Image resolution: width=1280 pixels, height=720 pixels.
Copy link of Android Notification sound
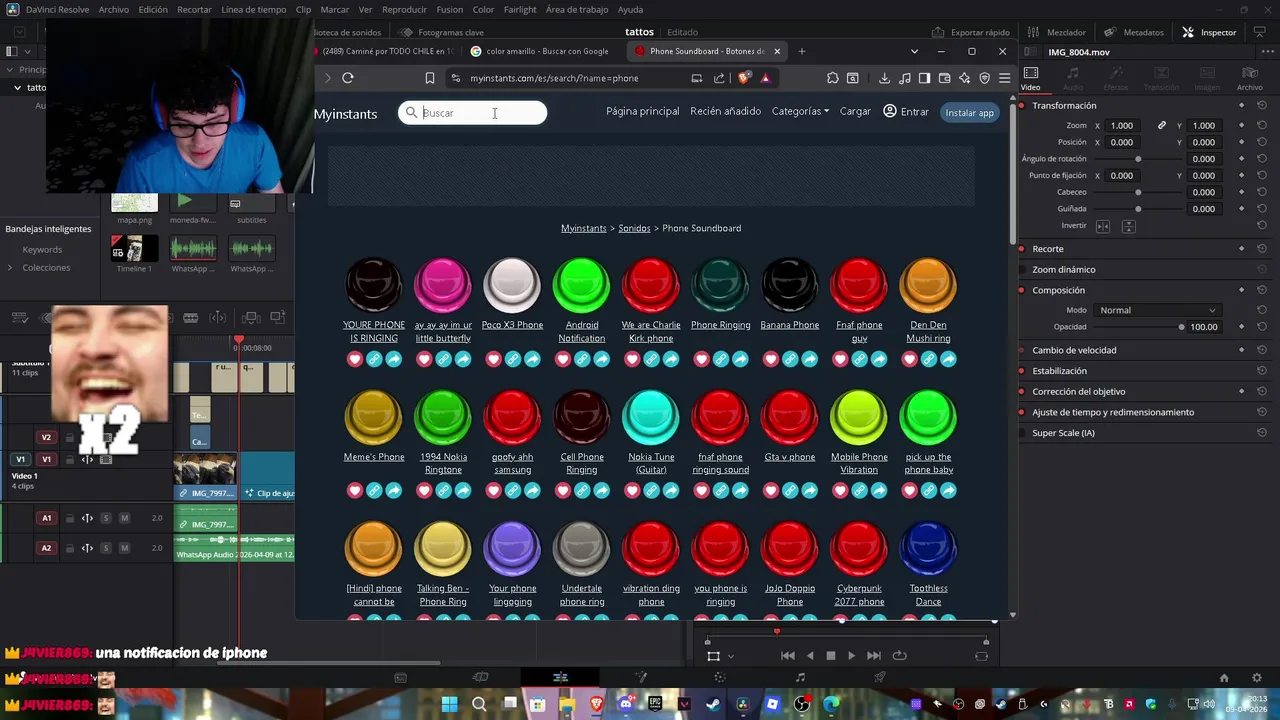tap(582, 359)
